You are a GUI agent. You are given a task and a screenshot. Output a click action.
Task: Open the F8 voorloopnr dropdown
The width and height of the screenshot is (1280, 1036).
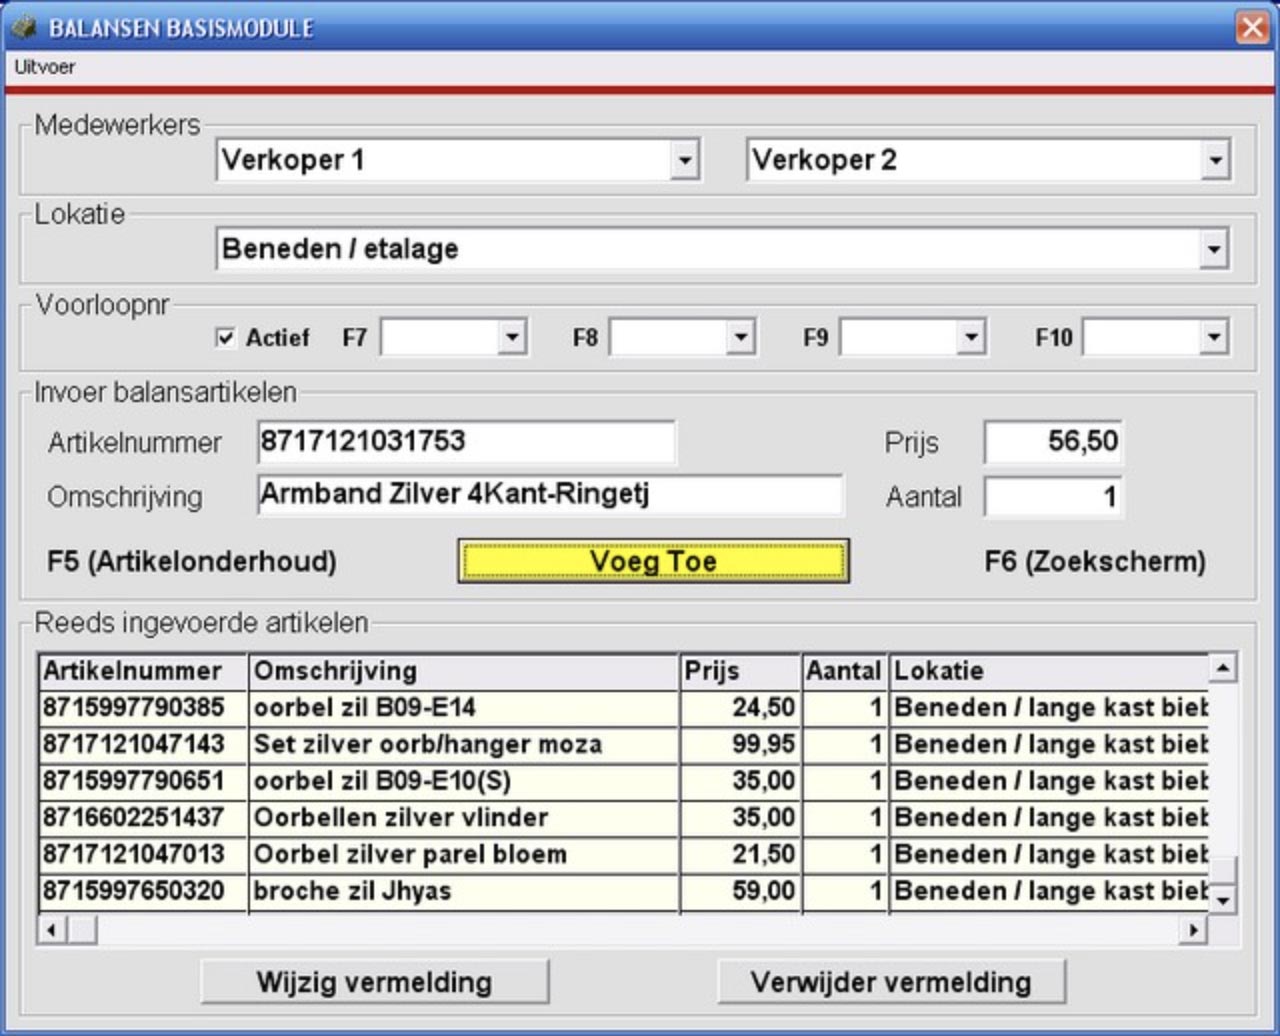coord(740,338)
